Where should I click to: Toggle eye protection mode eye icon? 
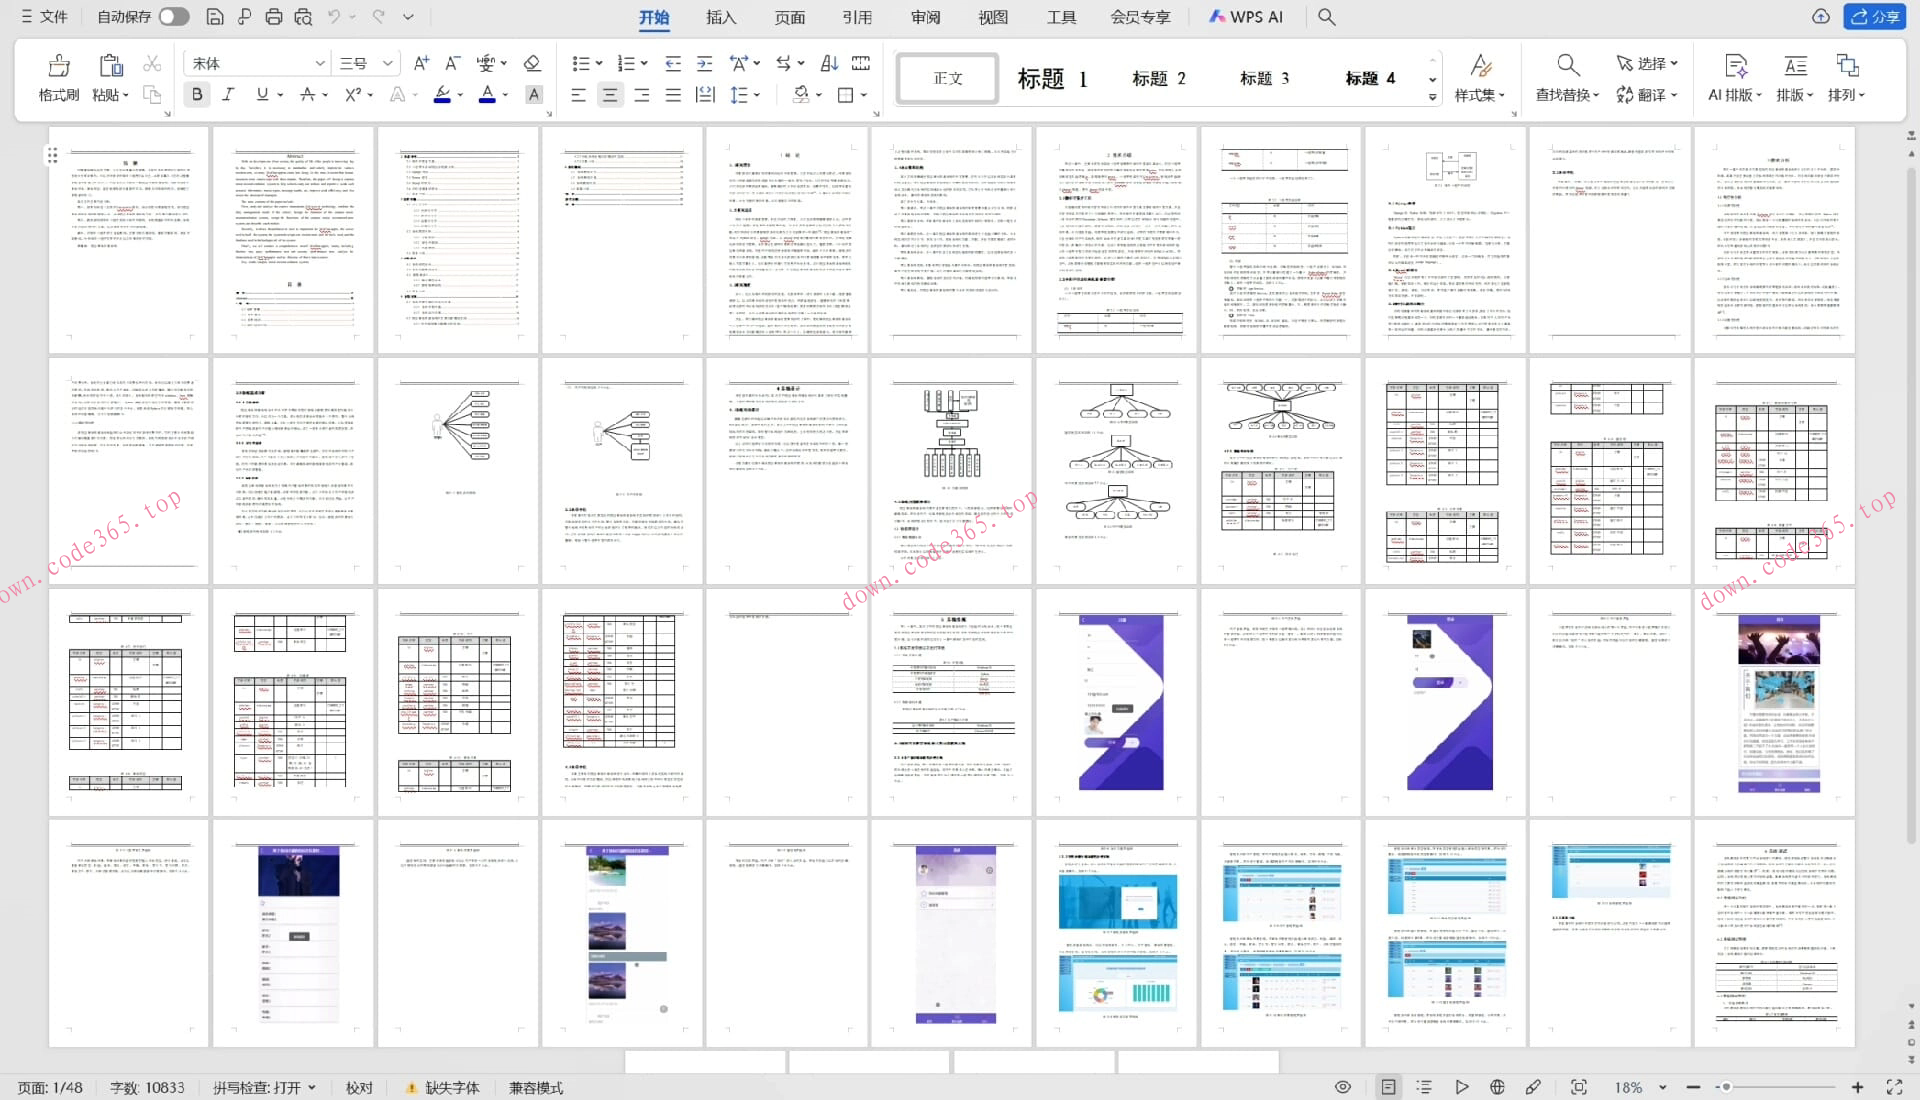click(1343, 1087)
